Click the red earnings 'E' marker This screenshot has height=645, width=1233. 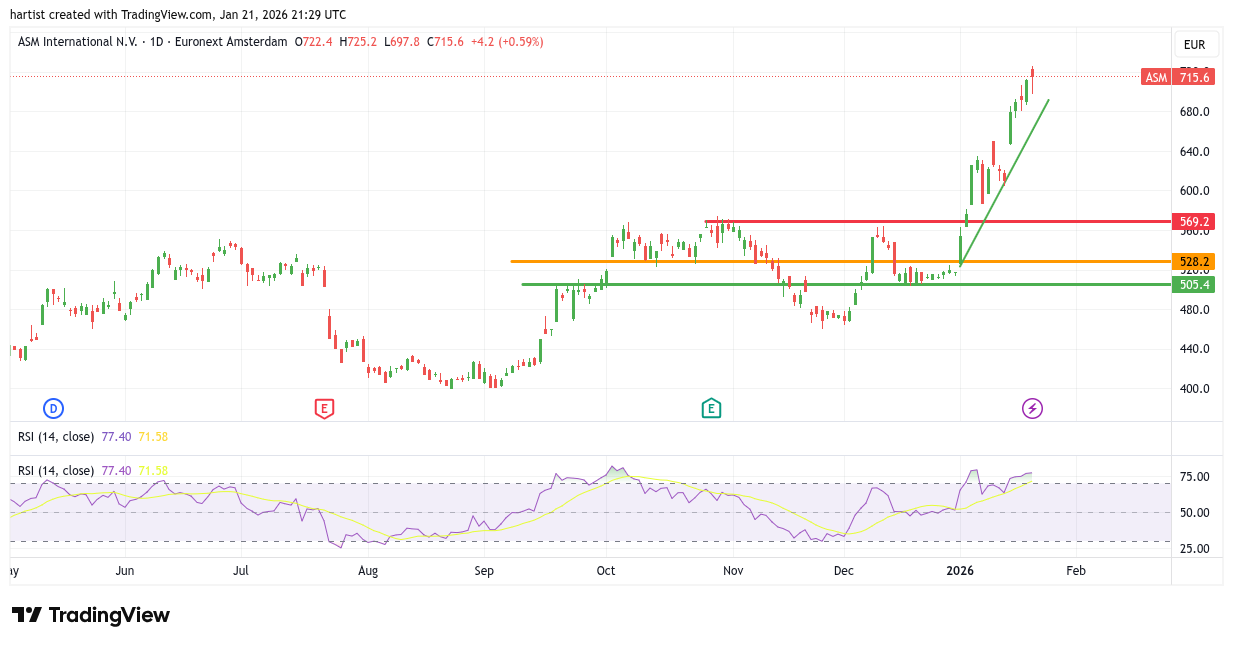point(323,408)
